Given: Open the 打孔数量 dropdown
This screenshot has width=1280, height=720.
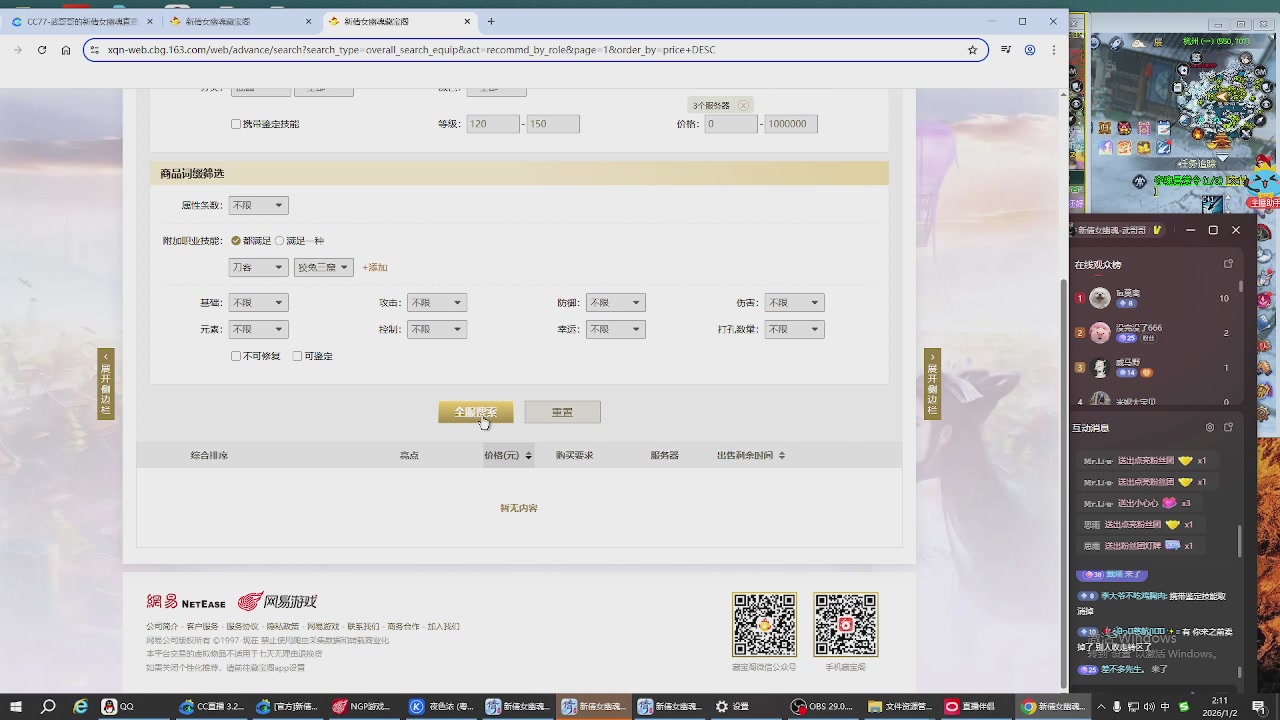Looking at the screenshot, I should click(x=794, y=330).
